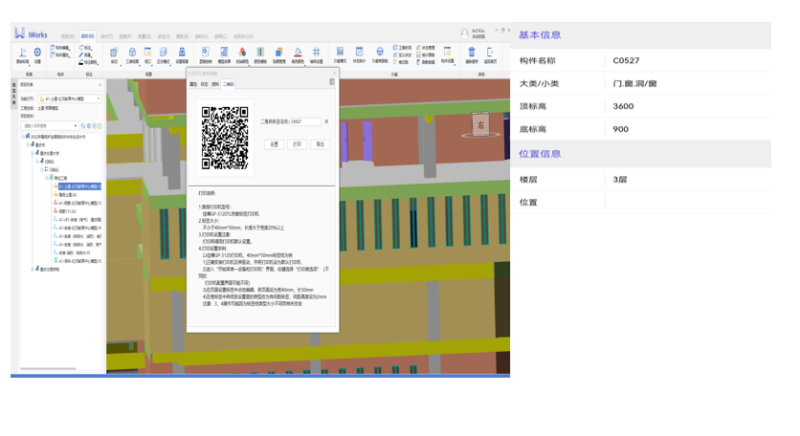Open the 构件设置 component settings tool
The width and height of the screenshot is (800, 436).
point(447,55)
